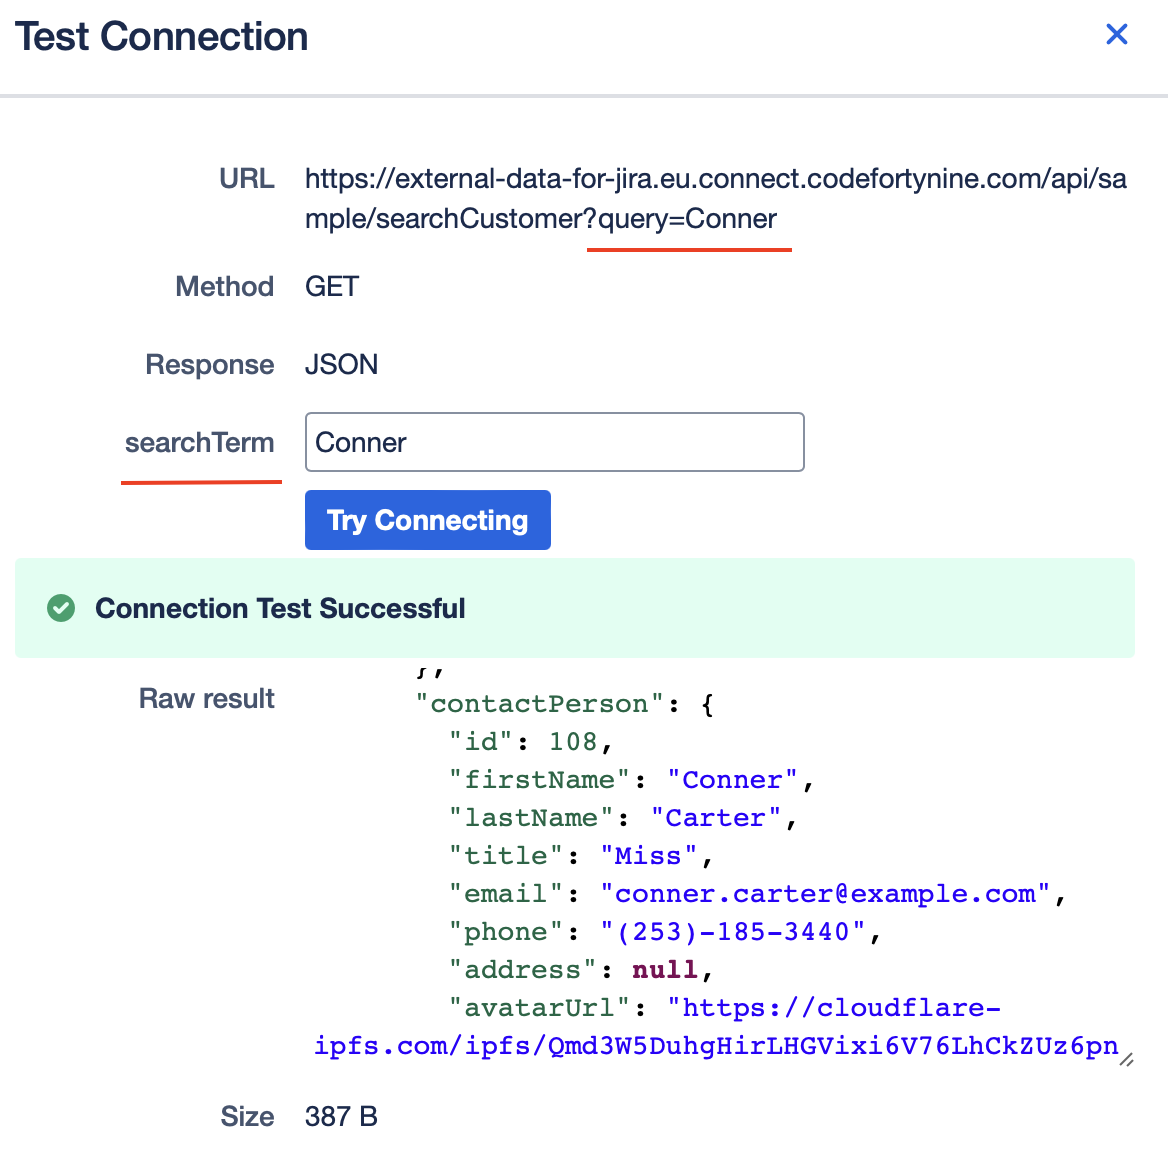The image size is (1168, 1176).
Task: Click the GET method value
Action: point(331,286)
